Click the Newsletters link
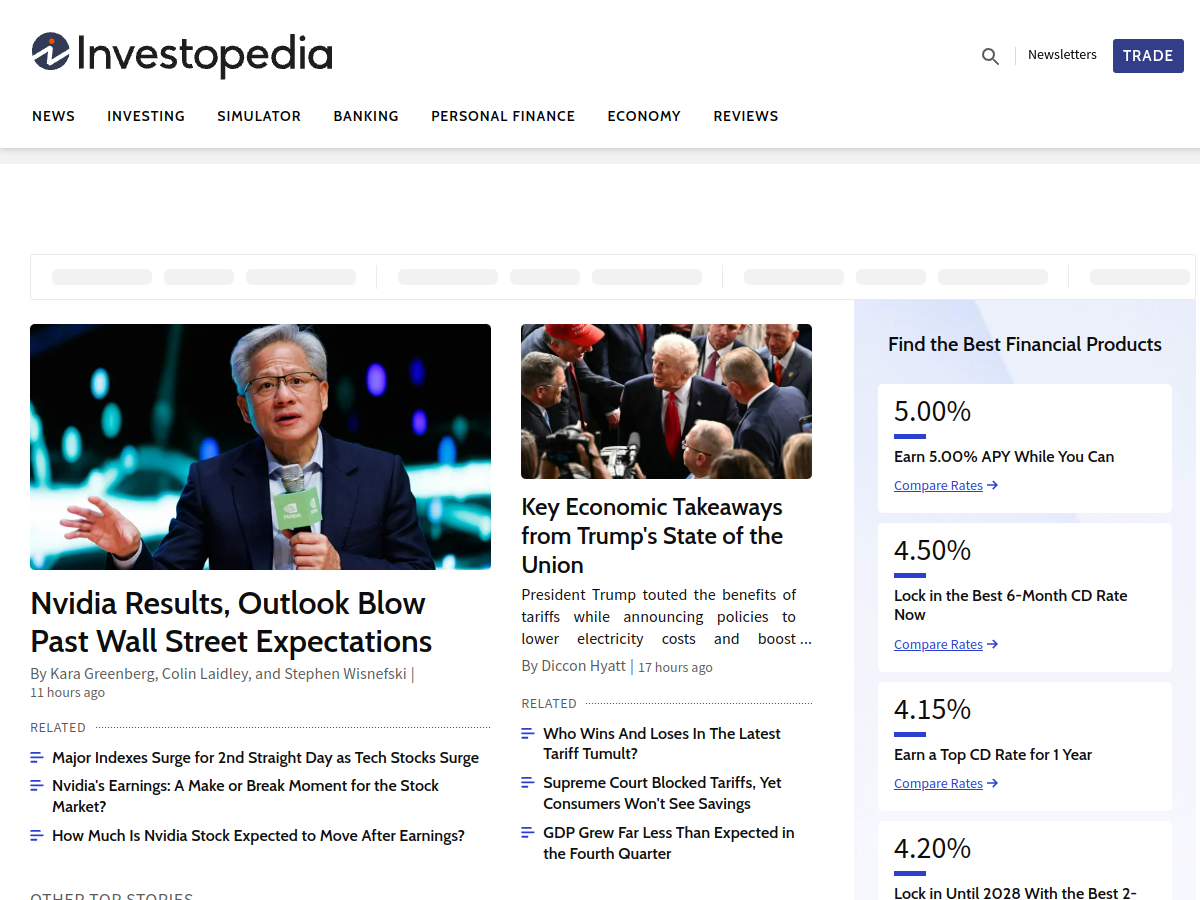1200x900 pixels. click(1062, 55)
